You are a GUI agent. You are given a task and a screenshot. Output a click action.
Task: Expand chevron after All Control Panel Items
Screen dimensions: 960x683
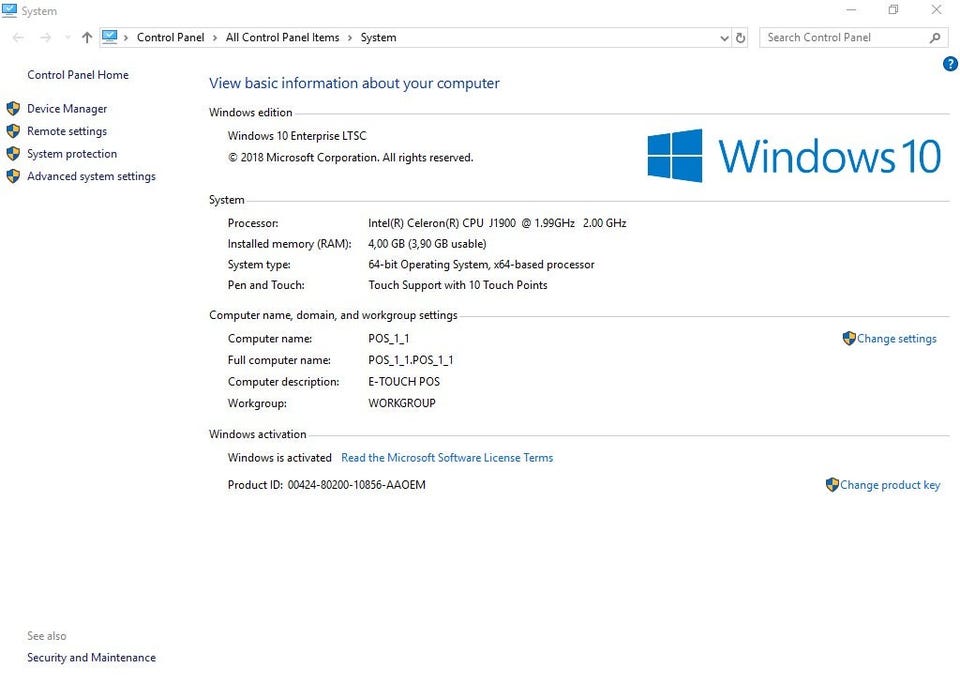click(350, 38)
